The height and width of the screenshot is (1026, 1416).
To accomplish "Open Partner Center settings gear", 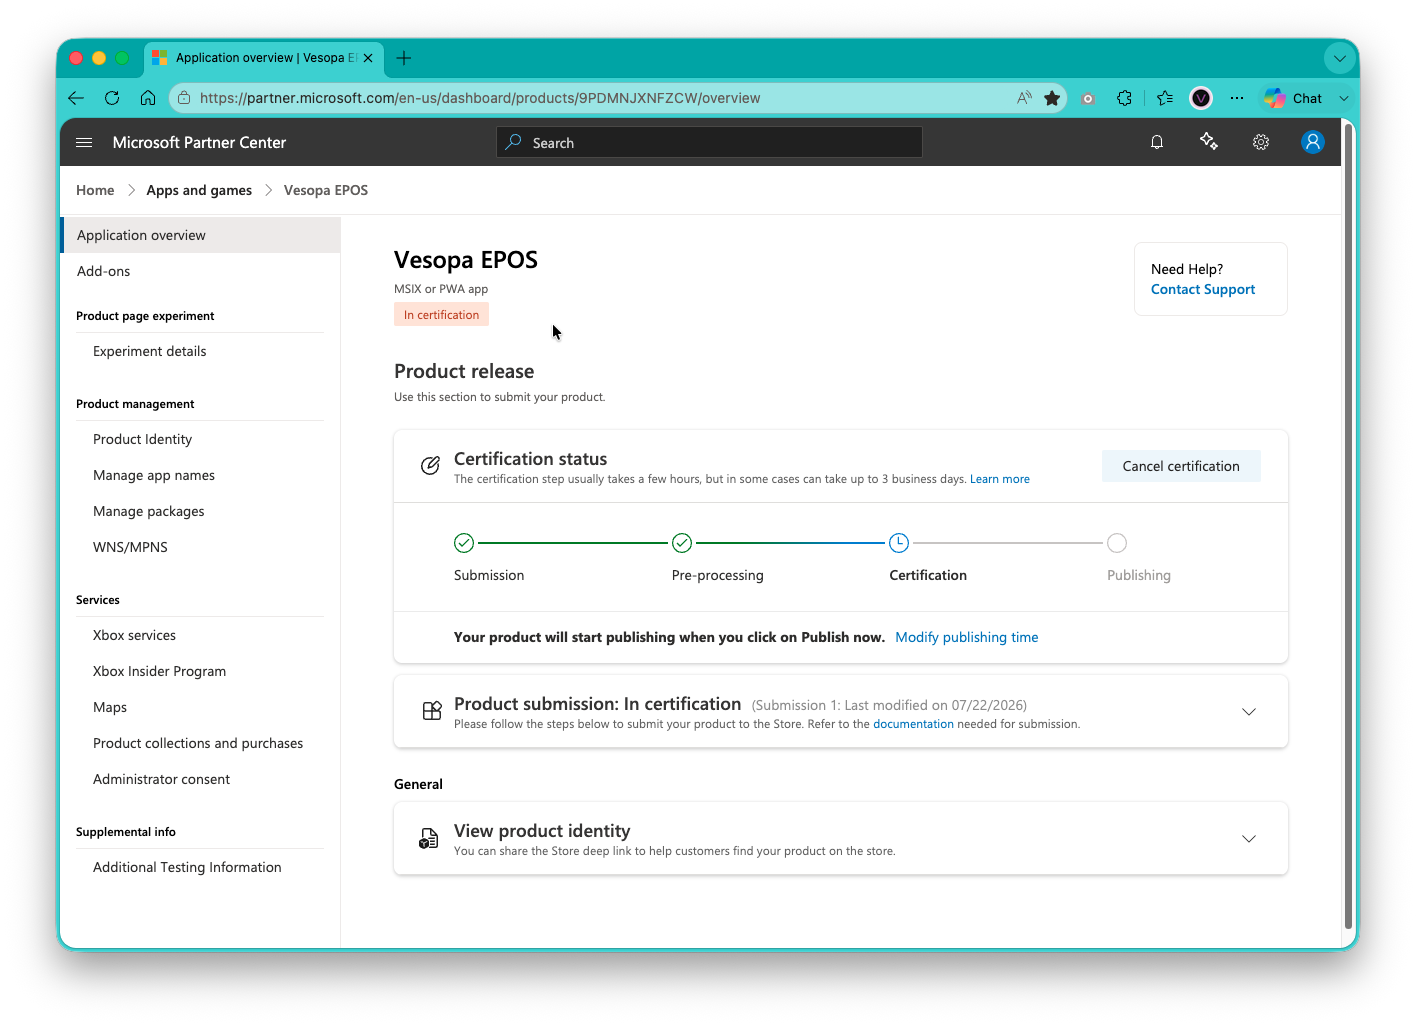I will tap(1261, 142).
